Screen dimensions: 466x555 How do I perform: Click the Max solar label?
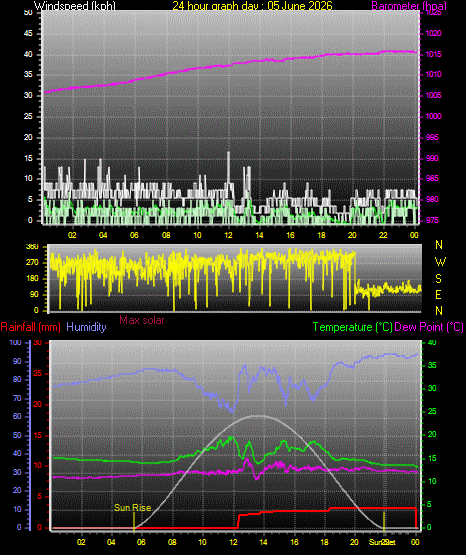tap(142, 320)
